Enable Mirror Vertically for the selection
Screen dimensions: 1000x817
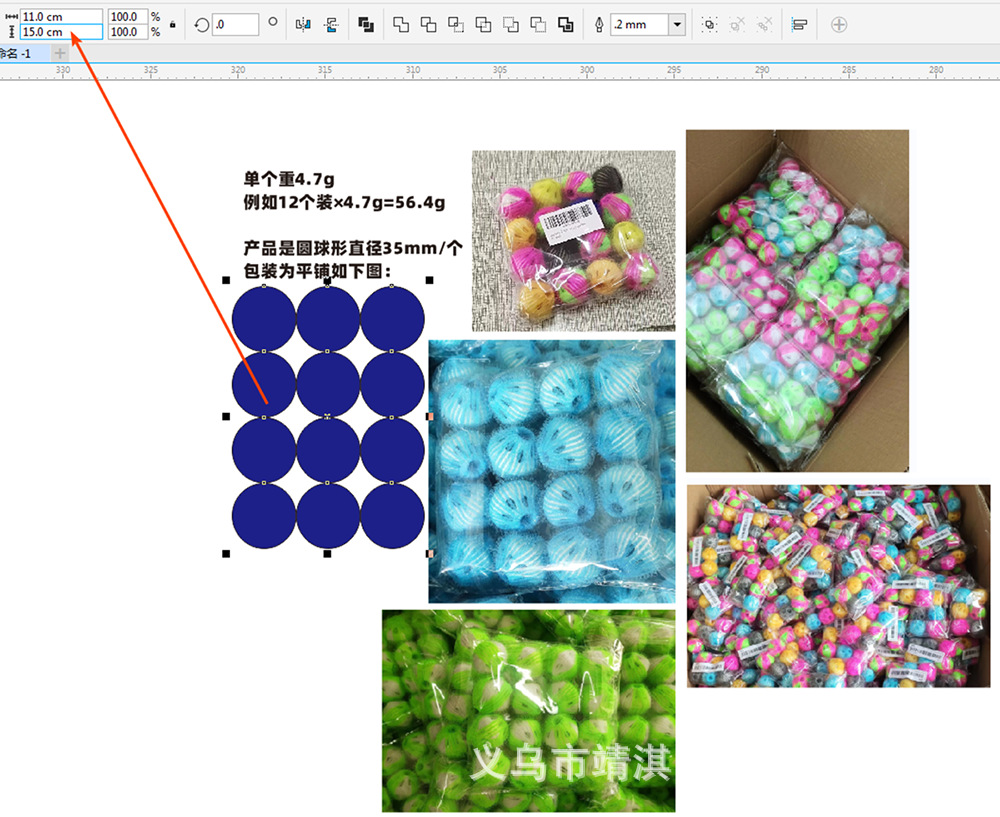pos(330,24)
